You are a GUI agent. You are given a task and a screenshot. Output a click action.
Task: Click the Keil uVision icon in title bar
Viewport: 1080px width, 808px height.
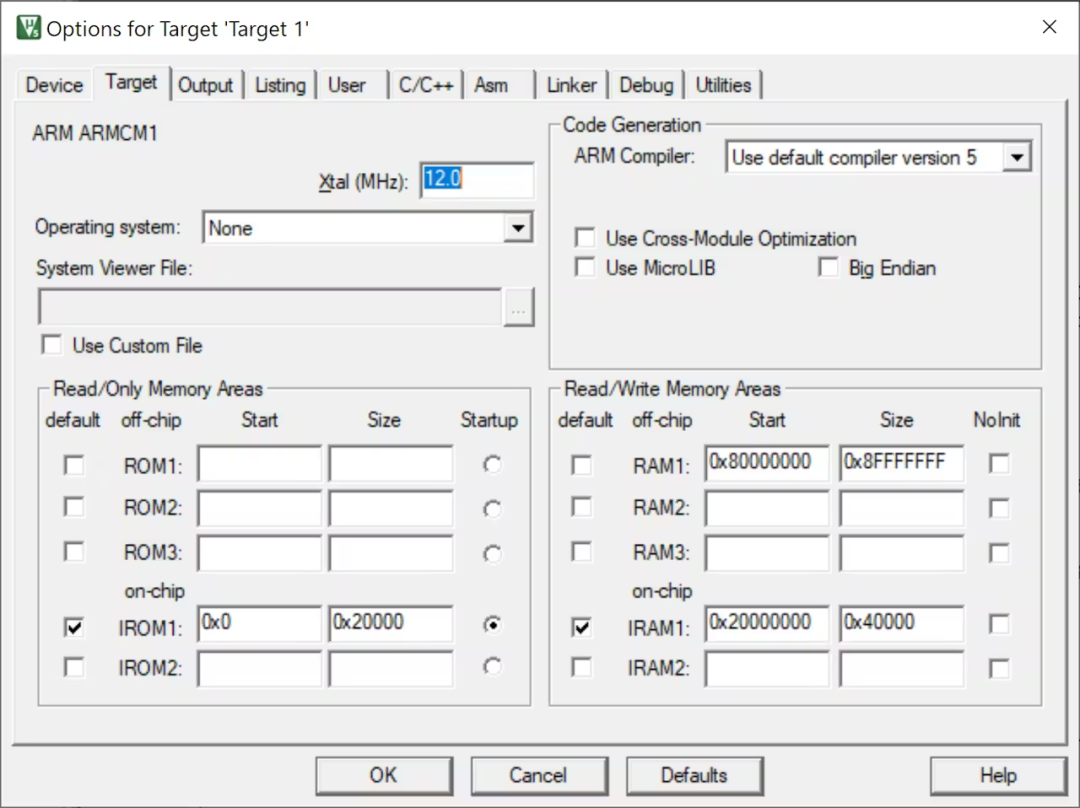tap(29, 28)
